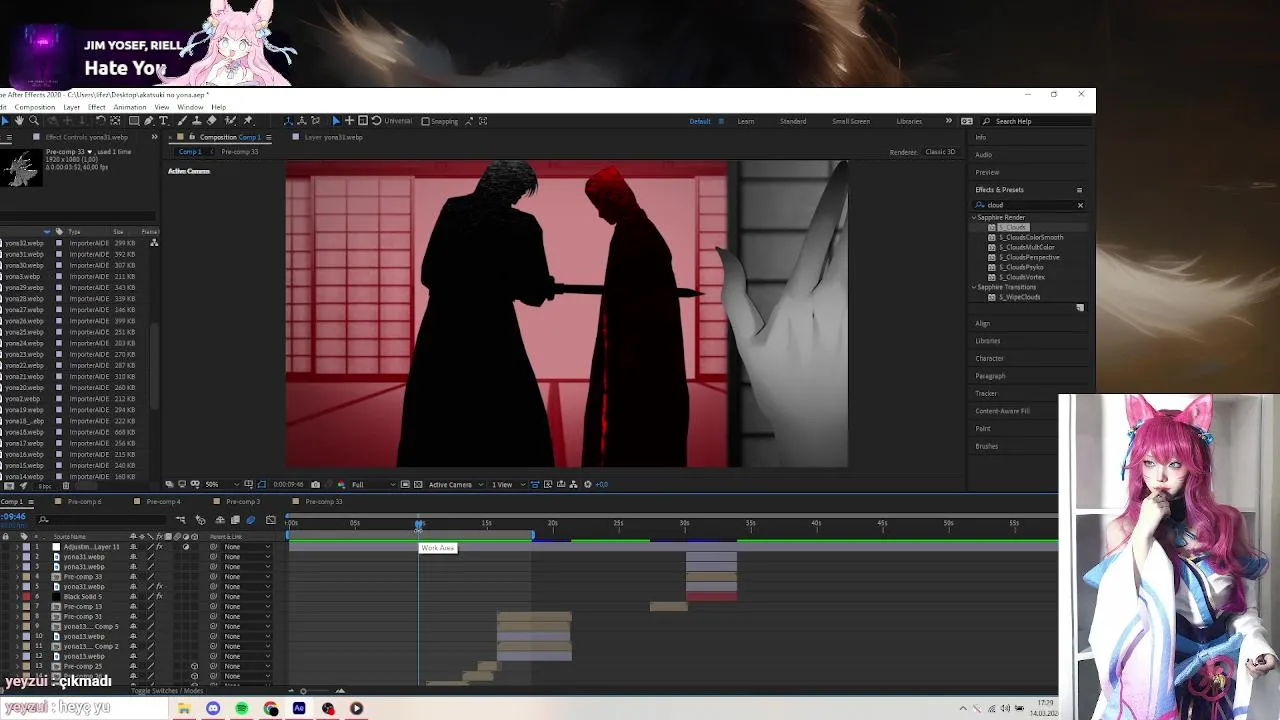Open File Explorer from the taskbar

[184, 708]
